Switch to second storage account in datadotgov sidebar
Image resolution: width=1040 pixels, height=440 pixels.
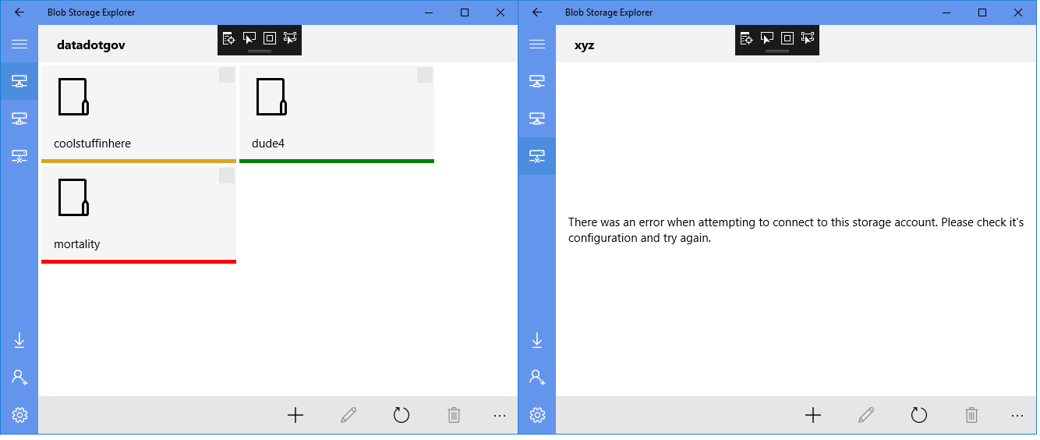click(x=19, y=119)
